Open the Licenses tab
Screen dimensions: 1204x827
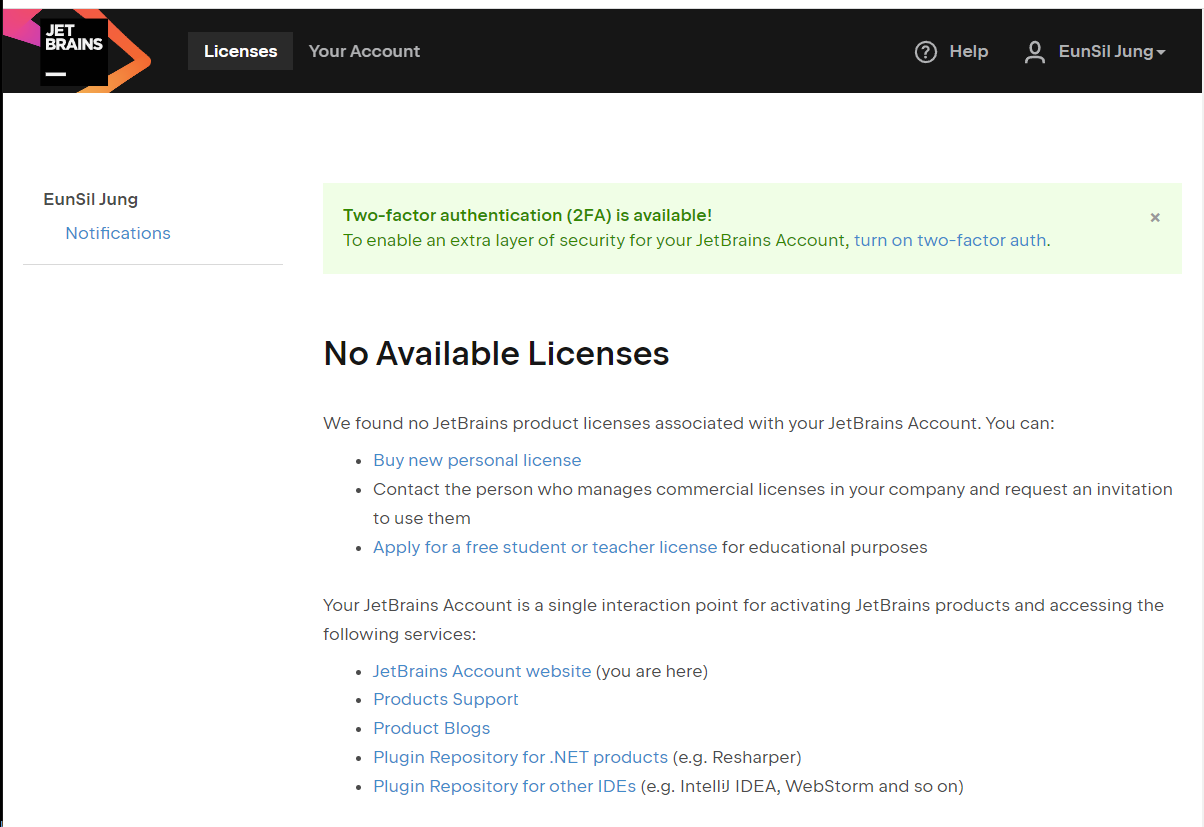pos(240,51)
